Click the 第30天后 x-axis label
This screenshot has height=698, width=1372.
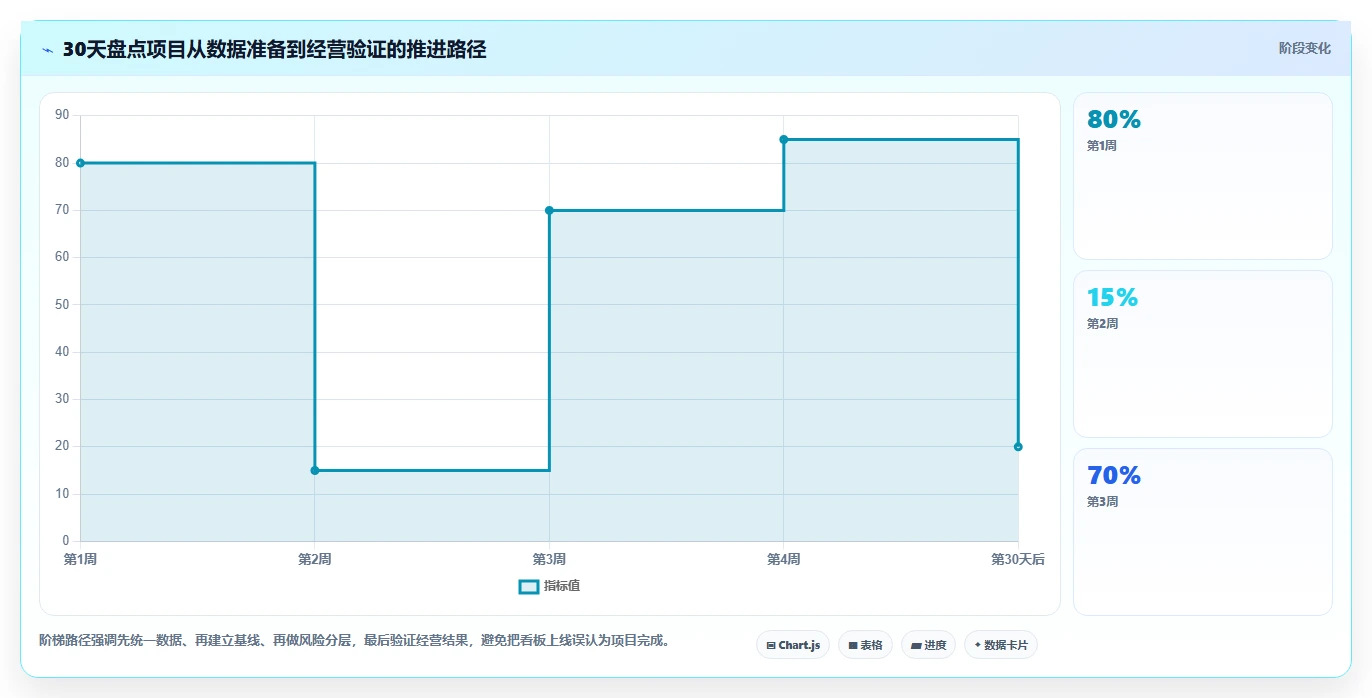point(1018,559)
